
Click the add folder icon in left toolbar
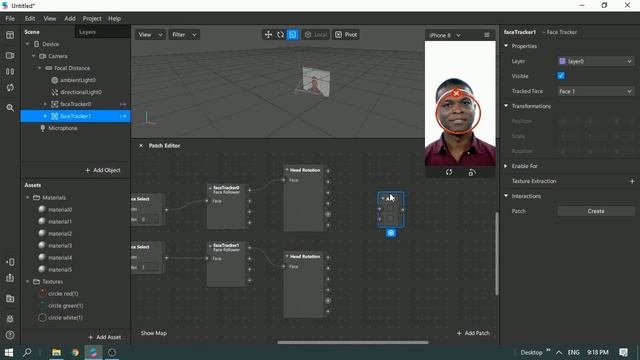click(x=10, y=298)
